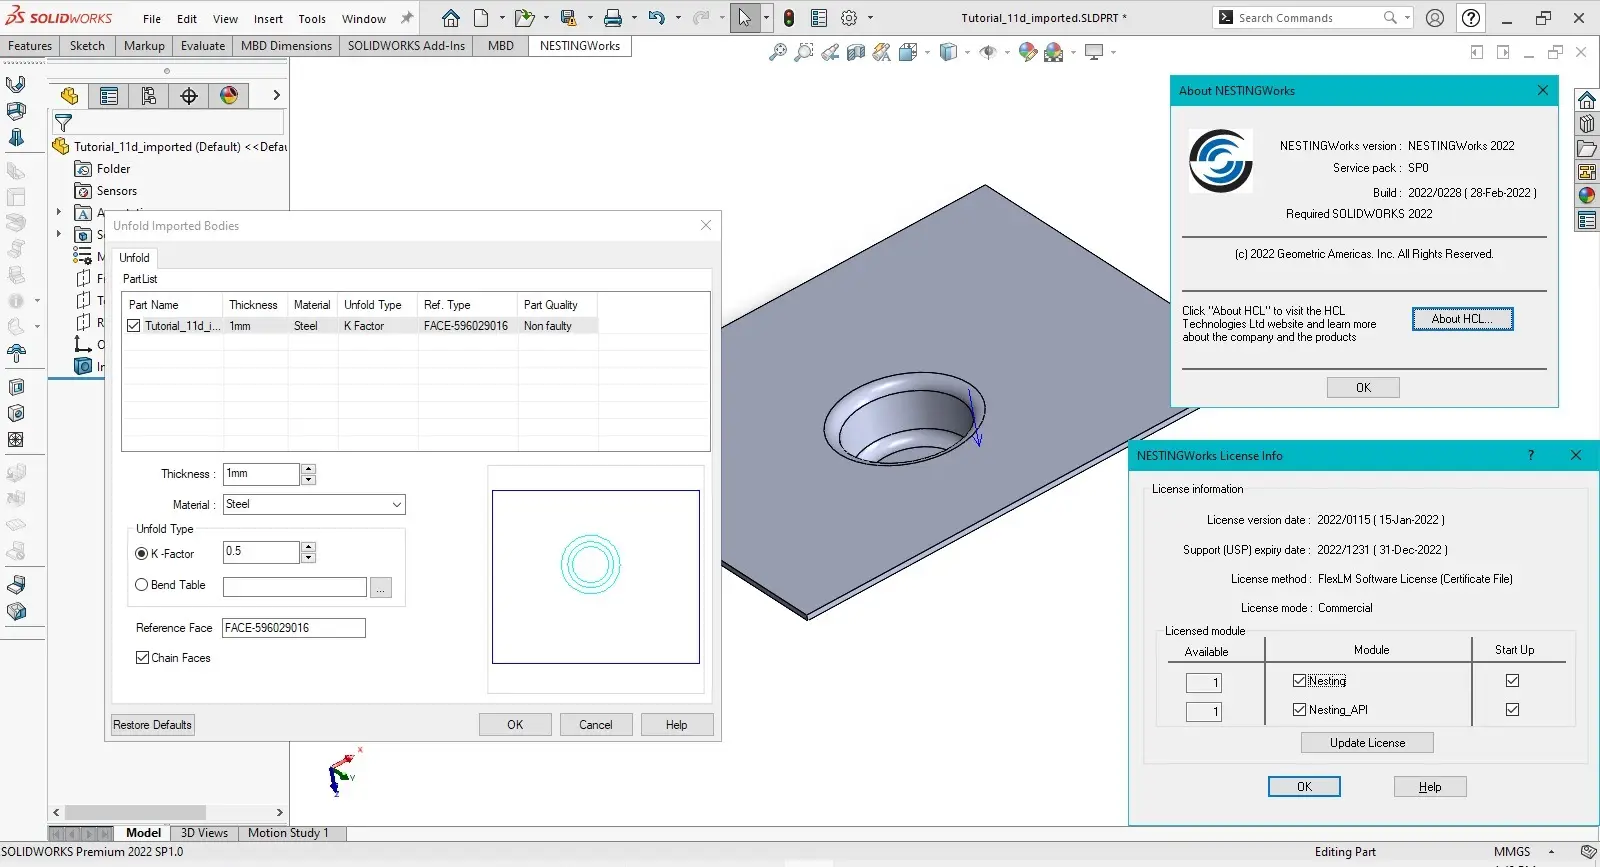
Task: Expand the FeatureManager tabs with right arrow
Action: click(276, 96)
